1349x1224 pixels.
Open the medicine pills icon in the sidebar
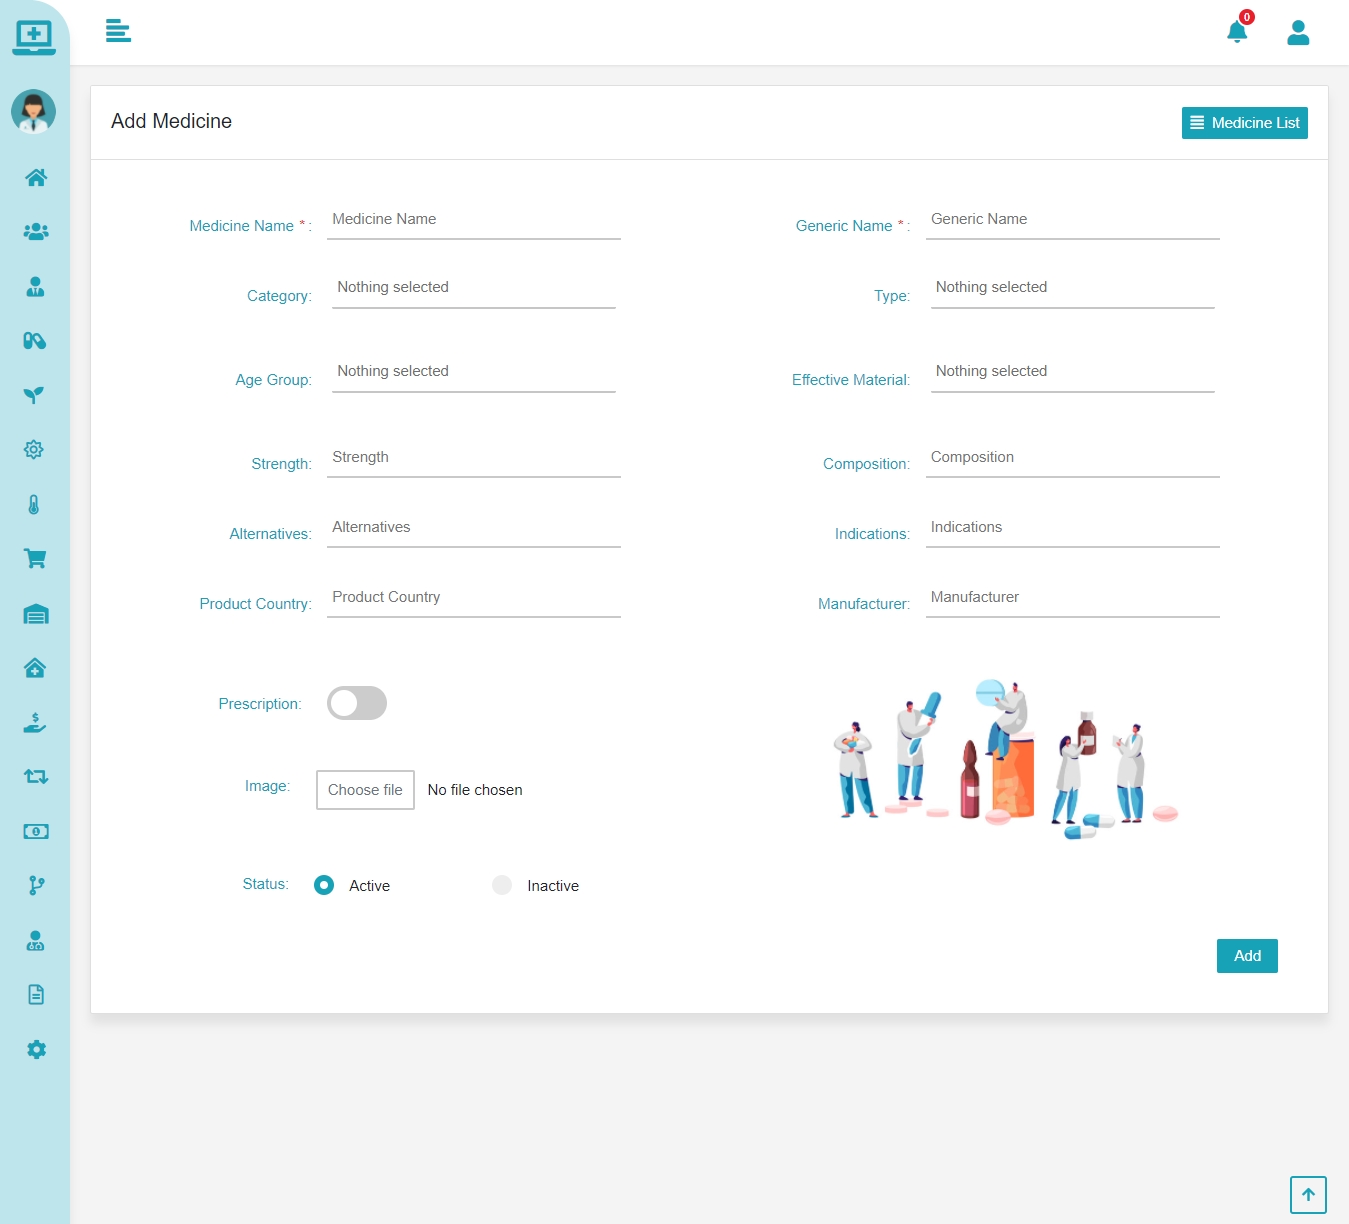coord(35,340)
